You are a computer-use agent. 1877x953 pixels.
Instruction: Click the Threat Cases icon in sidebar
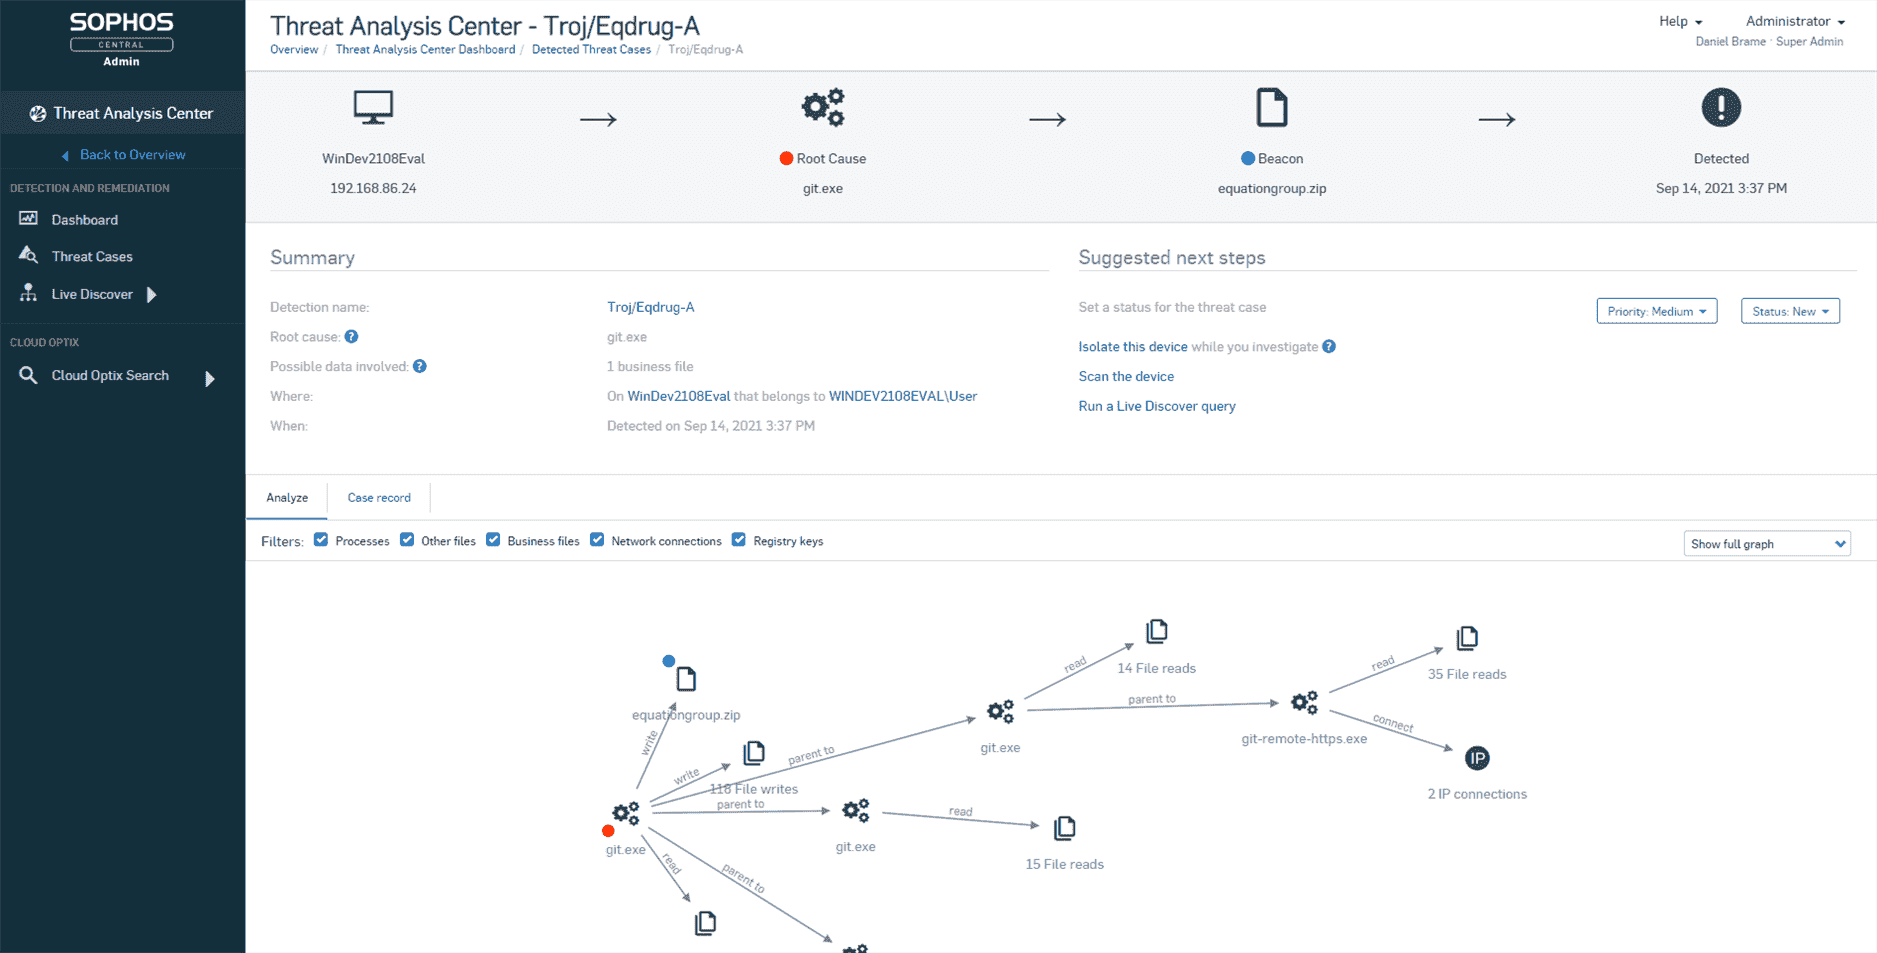28,255
